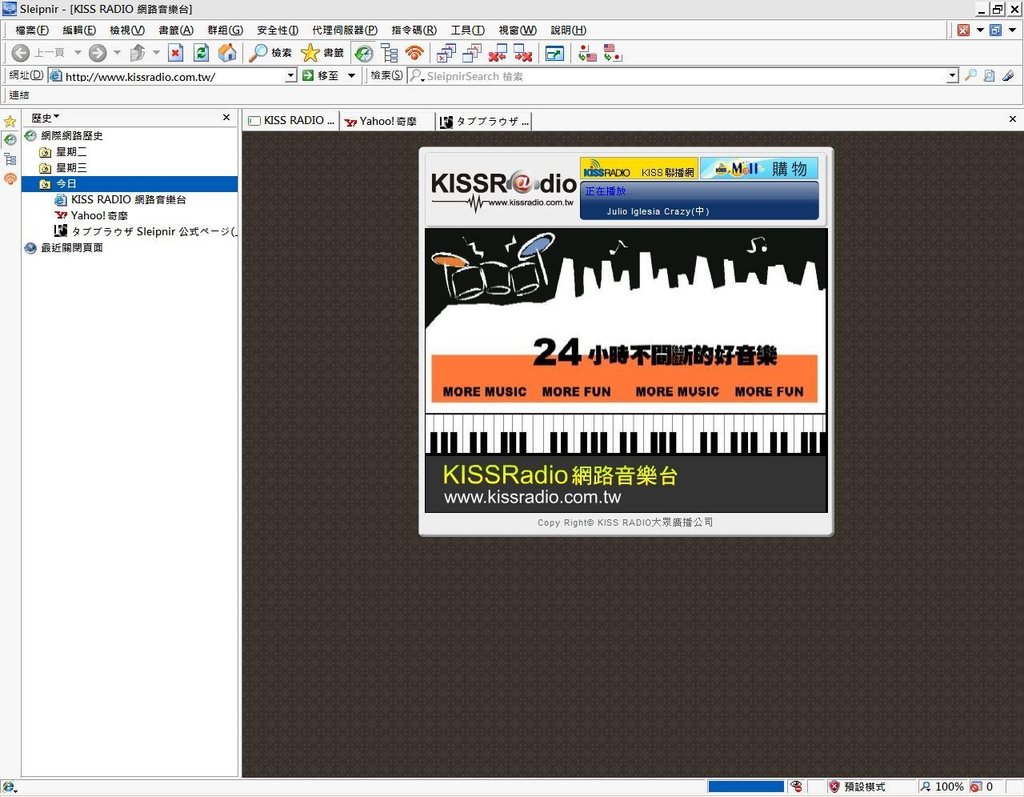Toggle the eye privacy icon in status bar

click(796, 787)
